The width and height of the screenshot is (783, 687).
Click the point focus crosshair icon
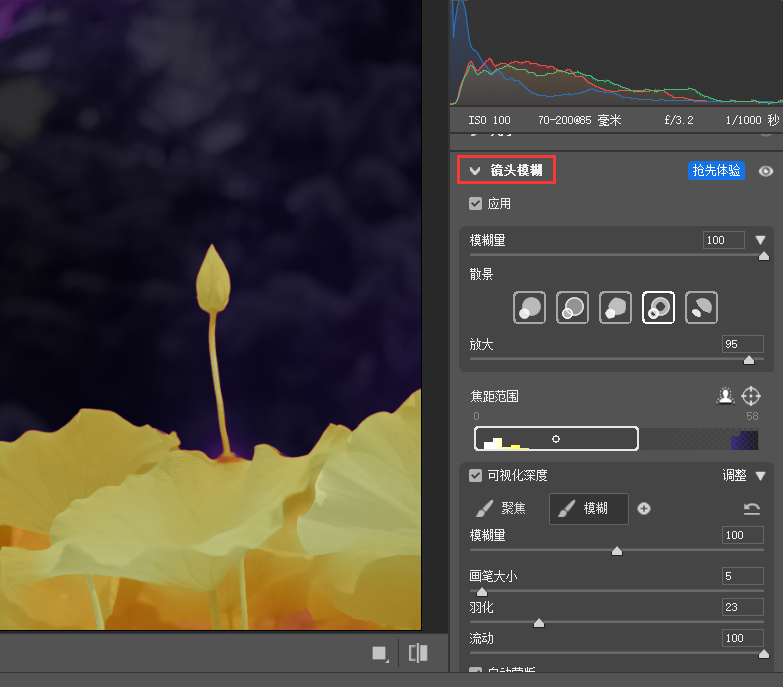(x=751, y=396)
